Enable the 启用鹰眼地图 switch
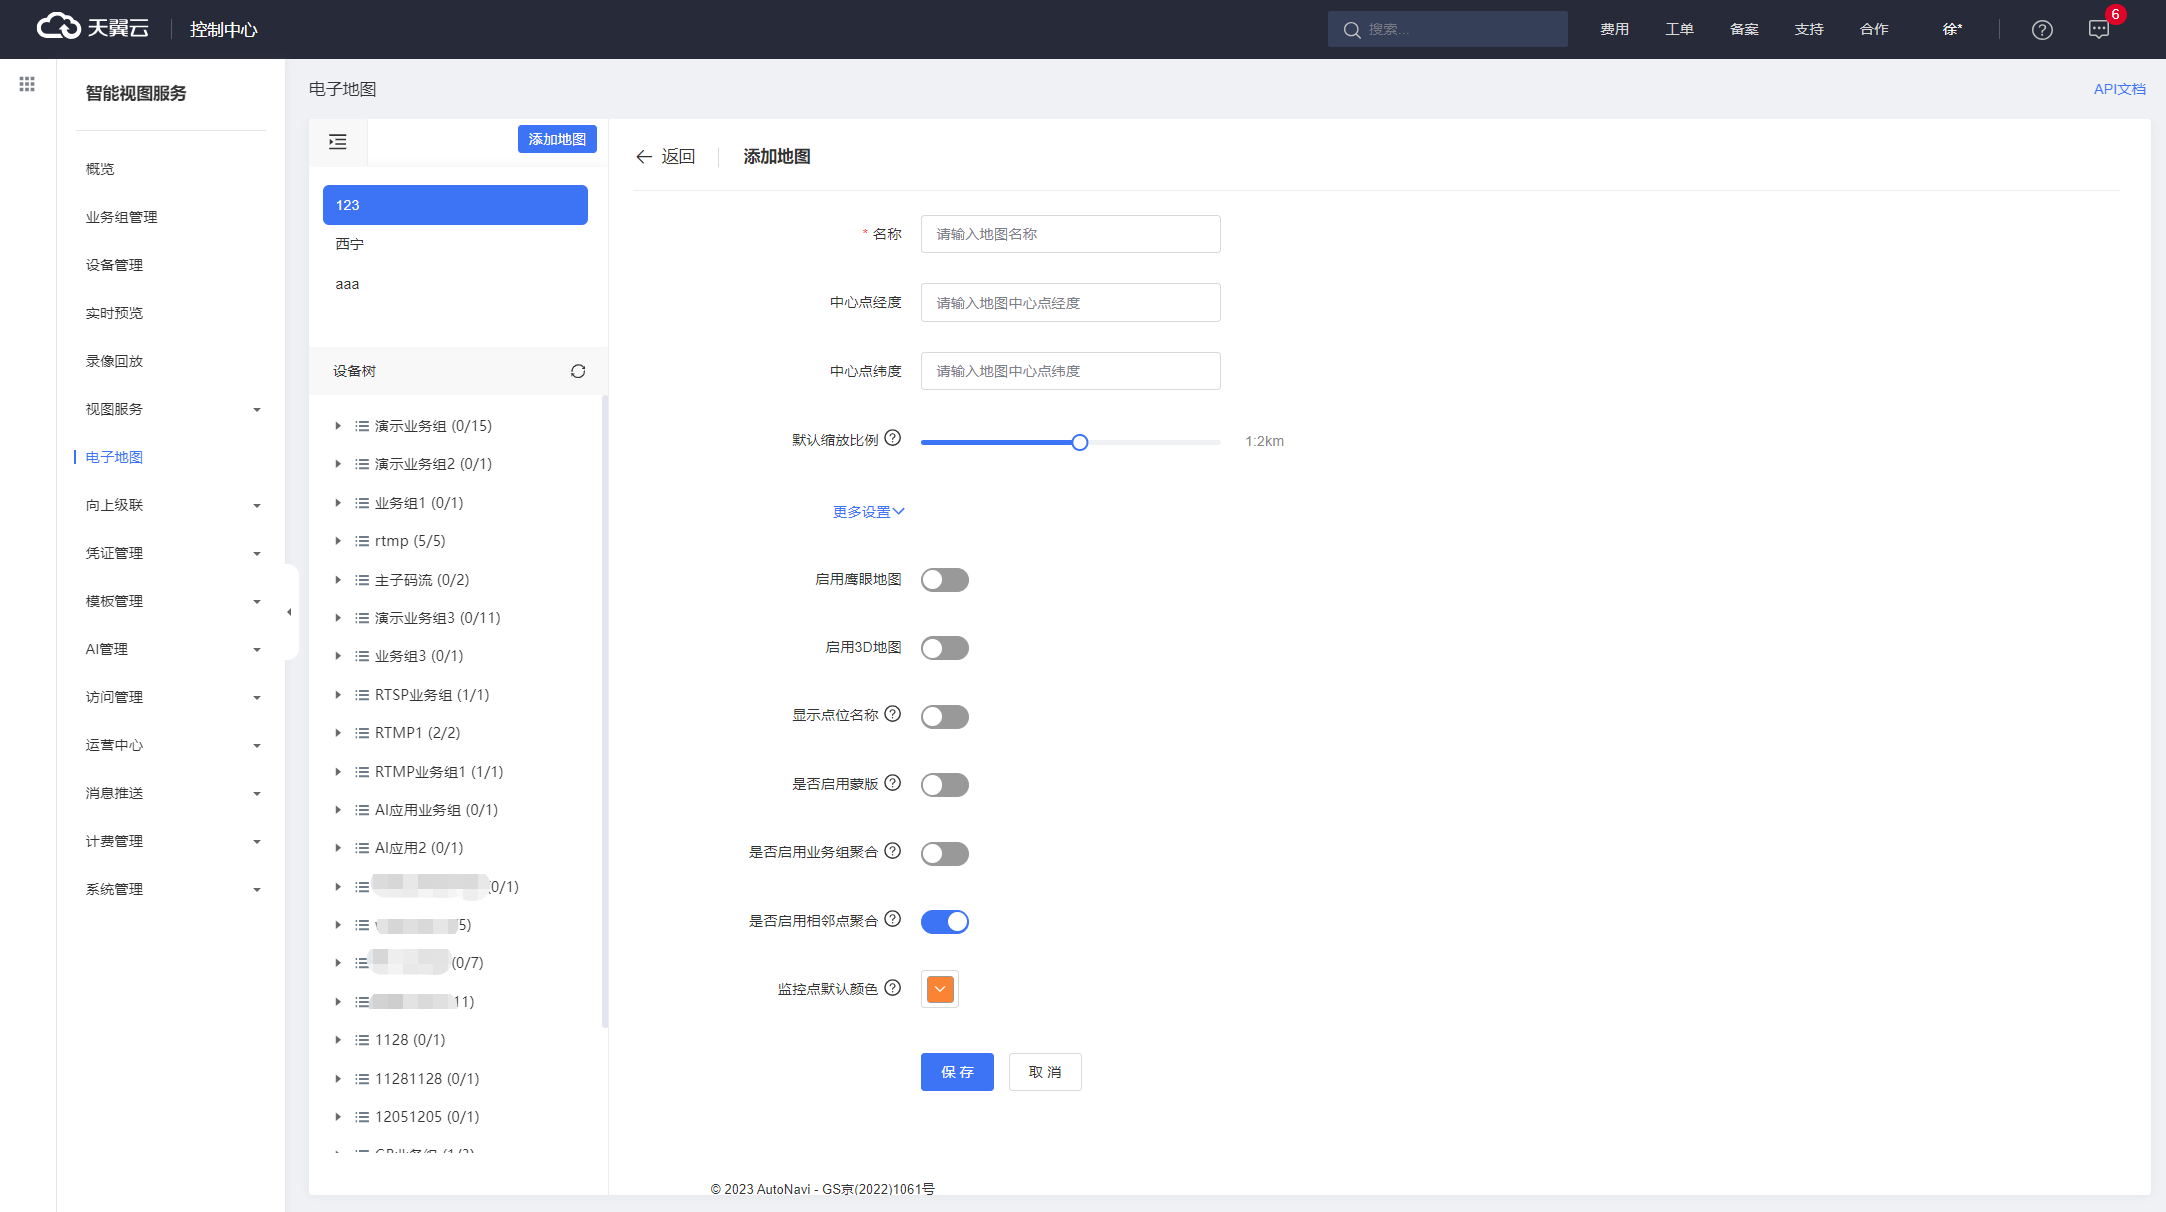 pyautogui.click(x=944, y=580)
